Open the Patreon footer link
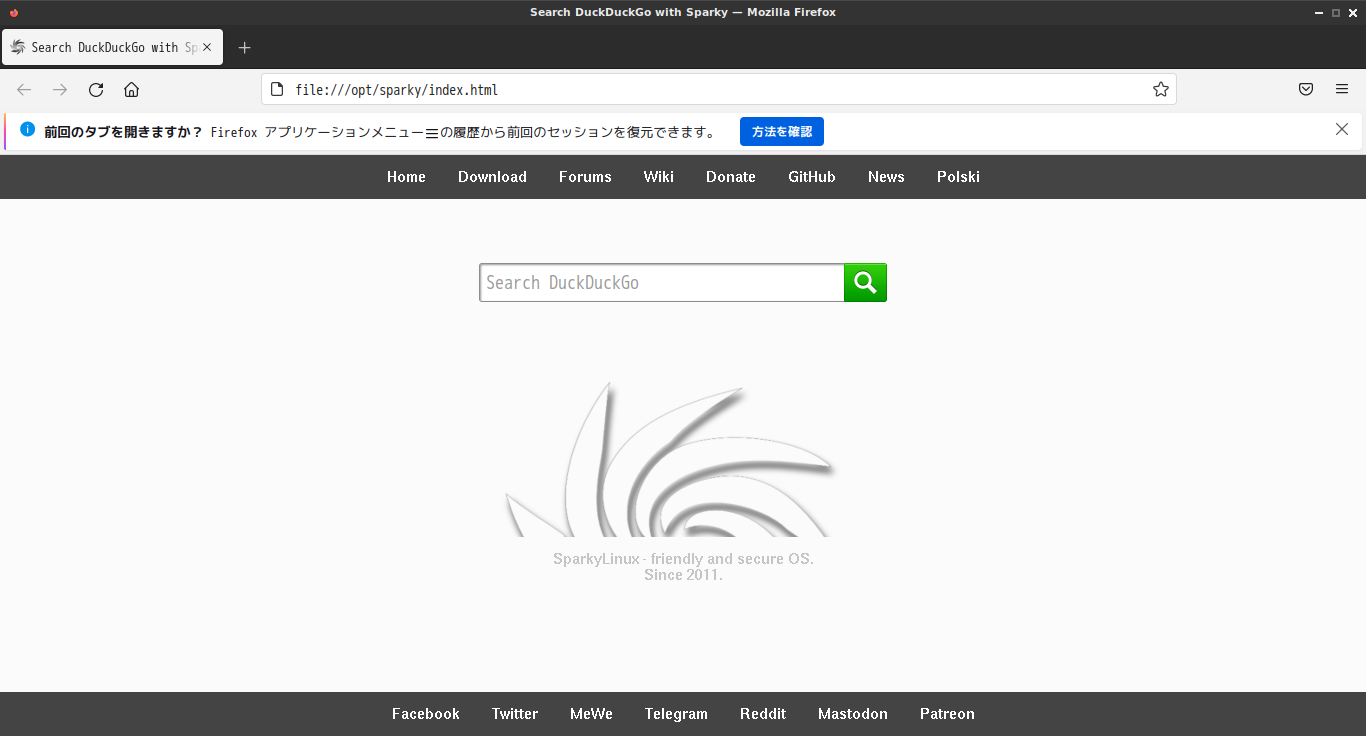Screen dimensions: 1366x736 point(947,714)
